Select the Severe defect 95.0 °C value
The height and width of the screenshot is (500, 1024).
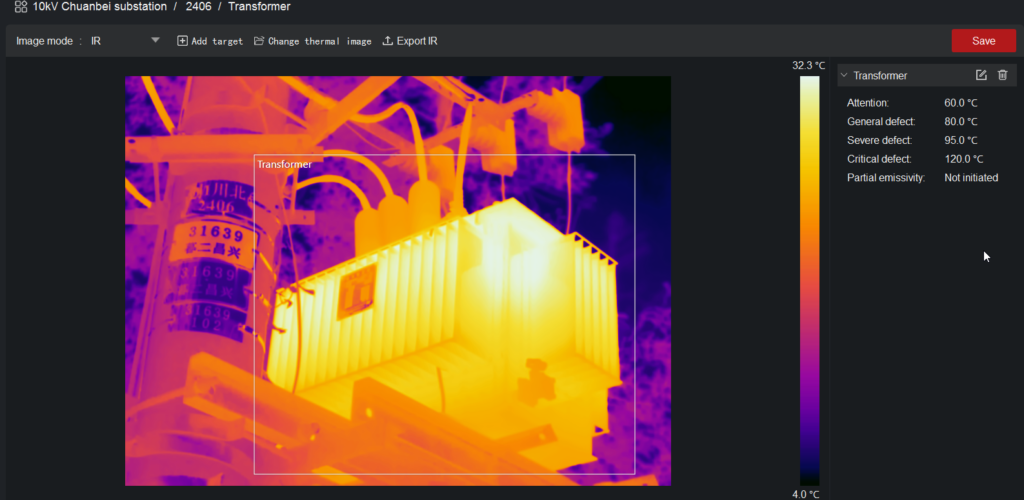960,140
